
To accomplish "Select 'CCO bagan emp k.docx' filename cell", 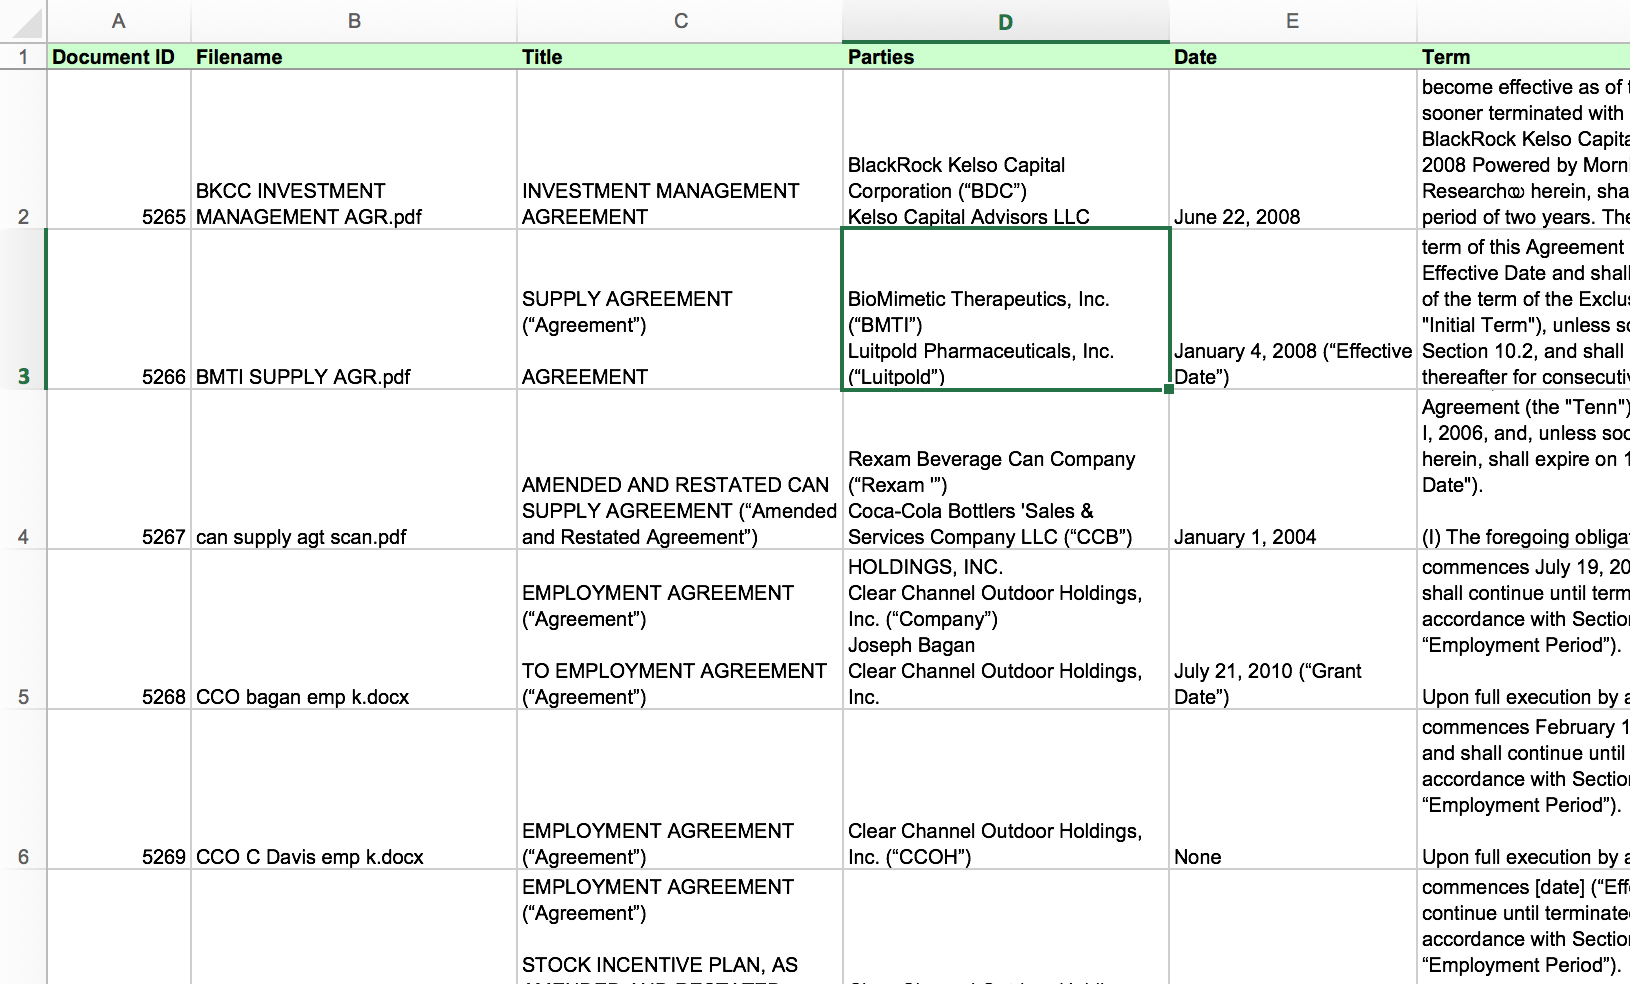I will 354,630.
